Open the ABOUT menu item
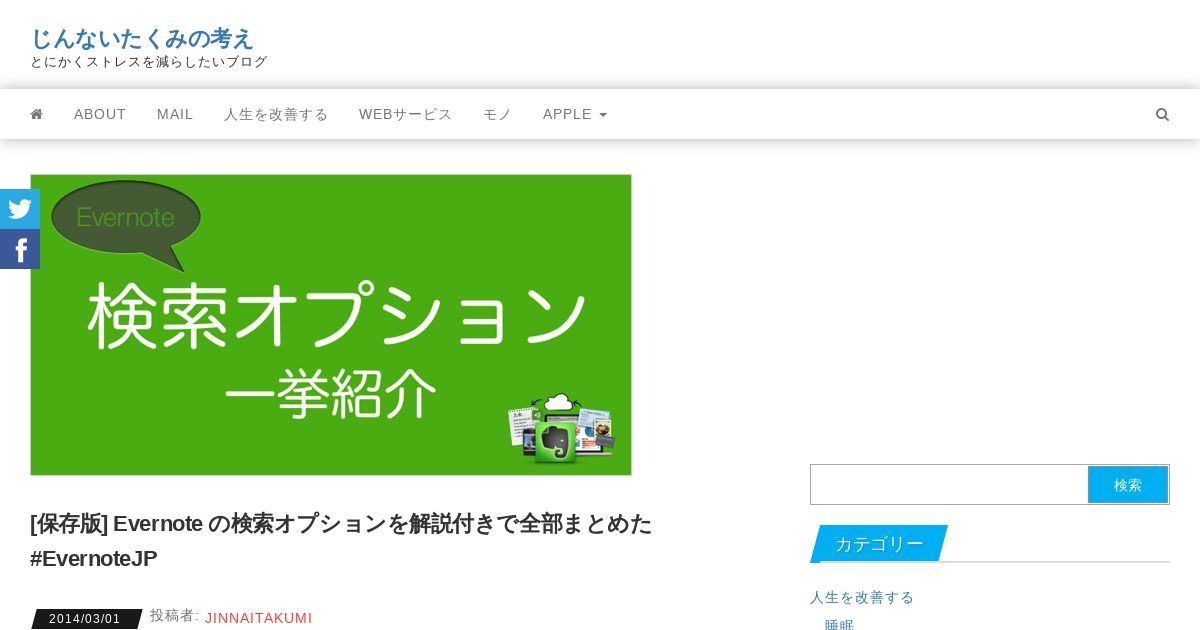Screen dimensions: 1200x630 coord(100,114)
